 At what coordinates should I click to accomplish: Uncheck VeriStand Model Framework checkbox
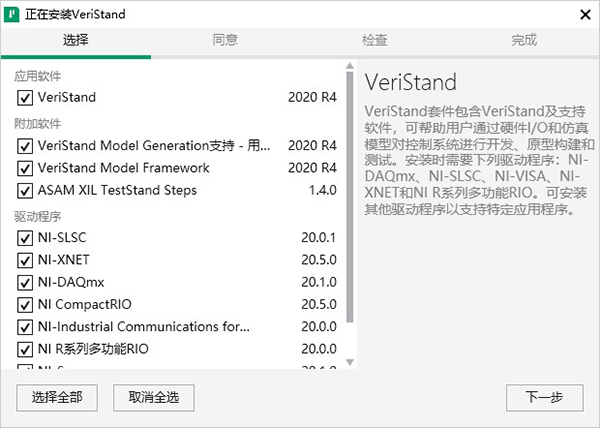tap(25, 168)
